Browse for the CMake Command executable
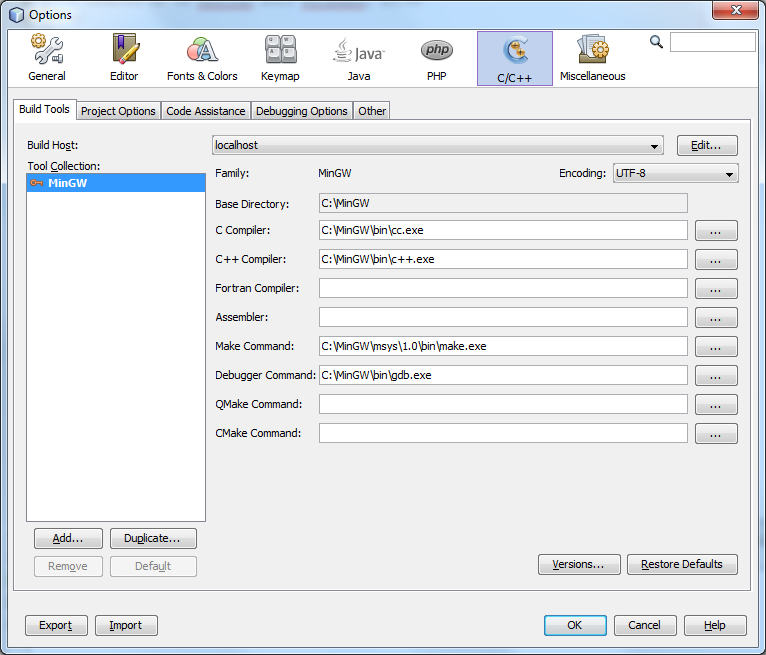The width and height of the screenshot is (766, 655). (x=716, y=434)
